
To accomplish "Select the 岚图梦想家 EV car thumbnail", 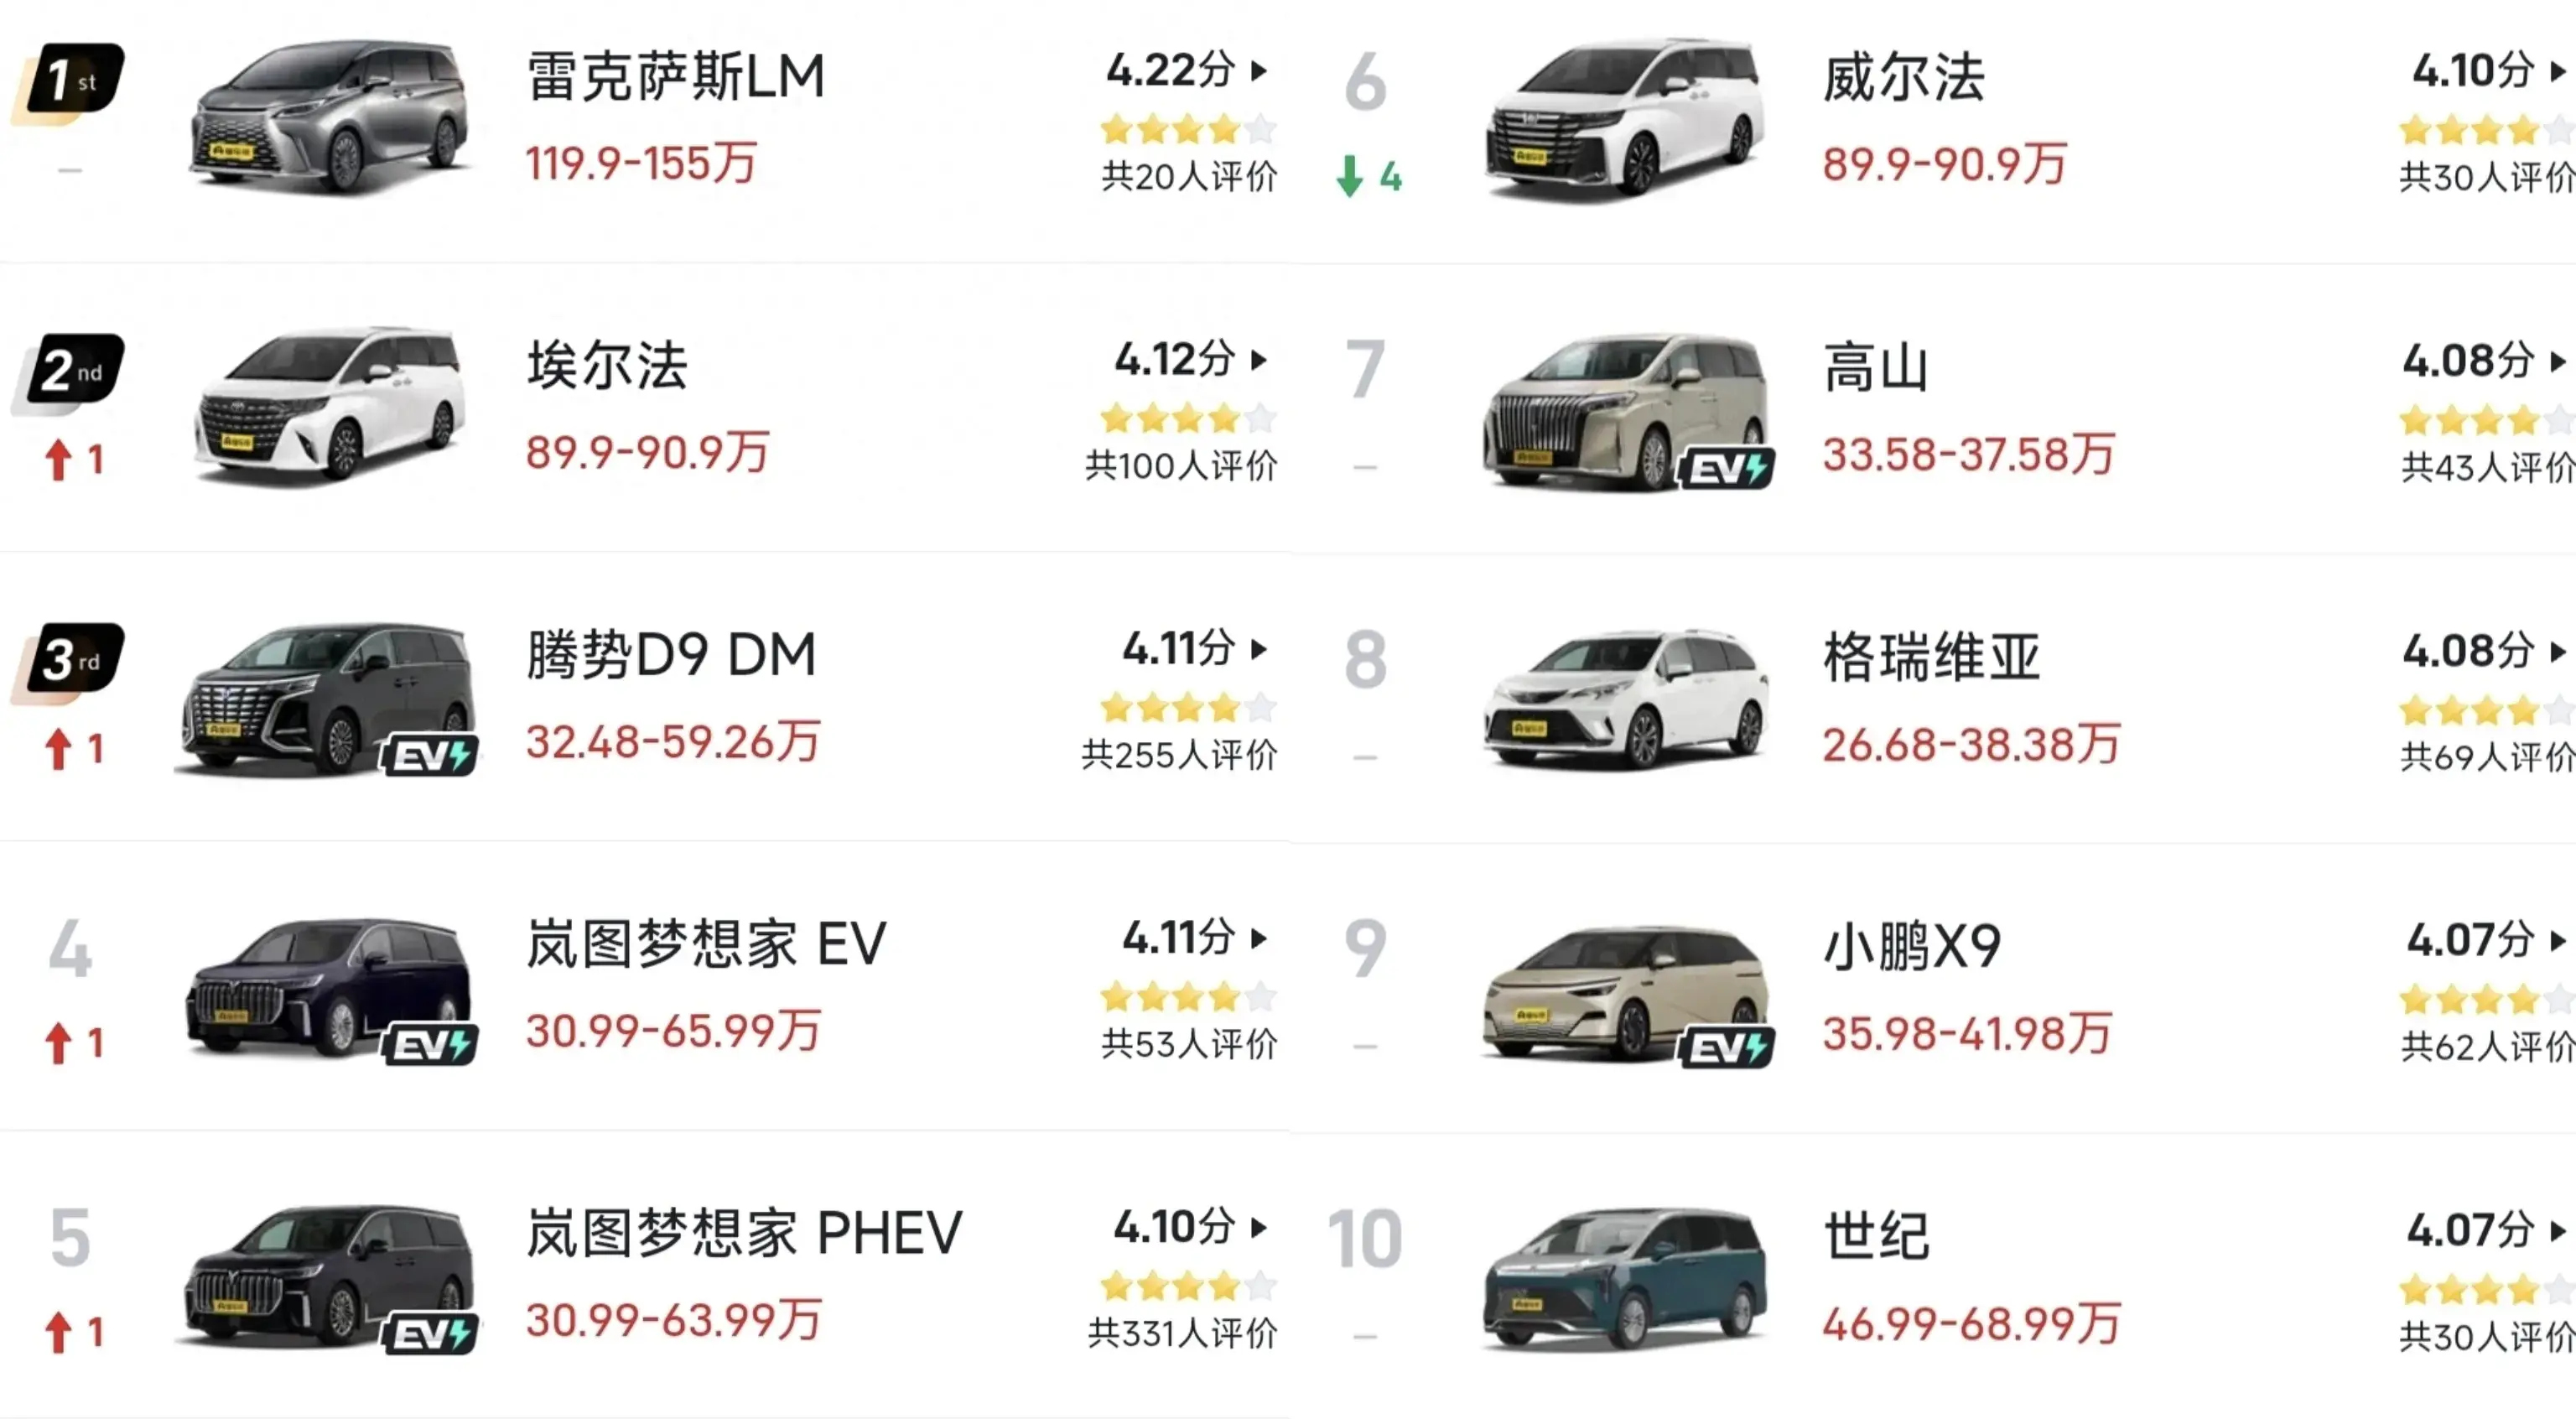I will [x=328, y=990].
